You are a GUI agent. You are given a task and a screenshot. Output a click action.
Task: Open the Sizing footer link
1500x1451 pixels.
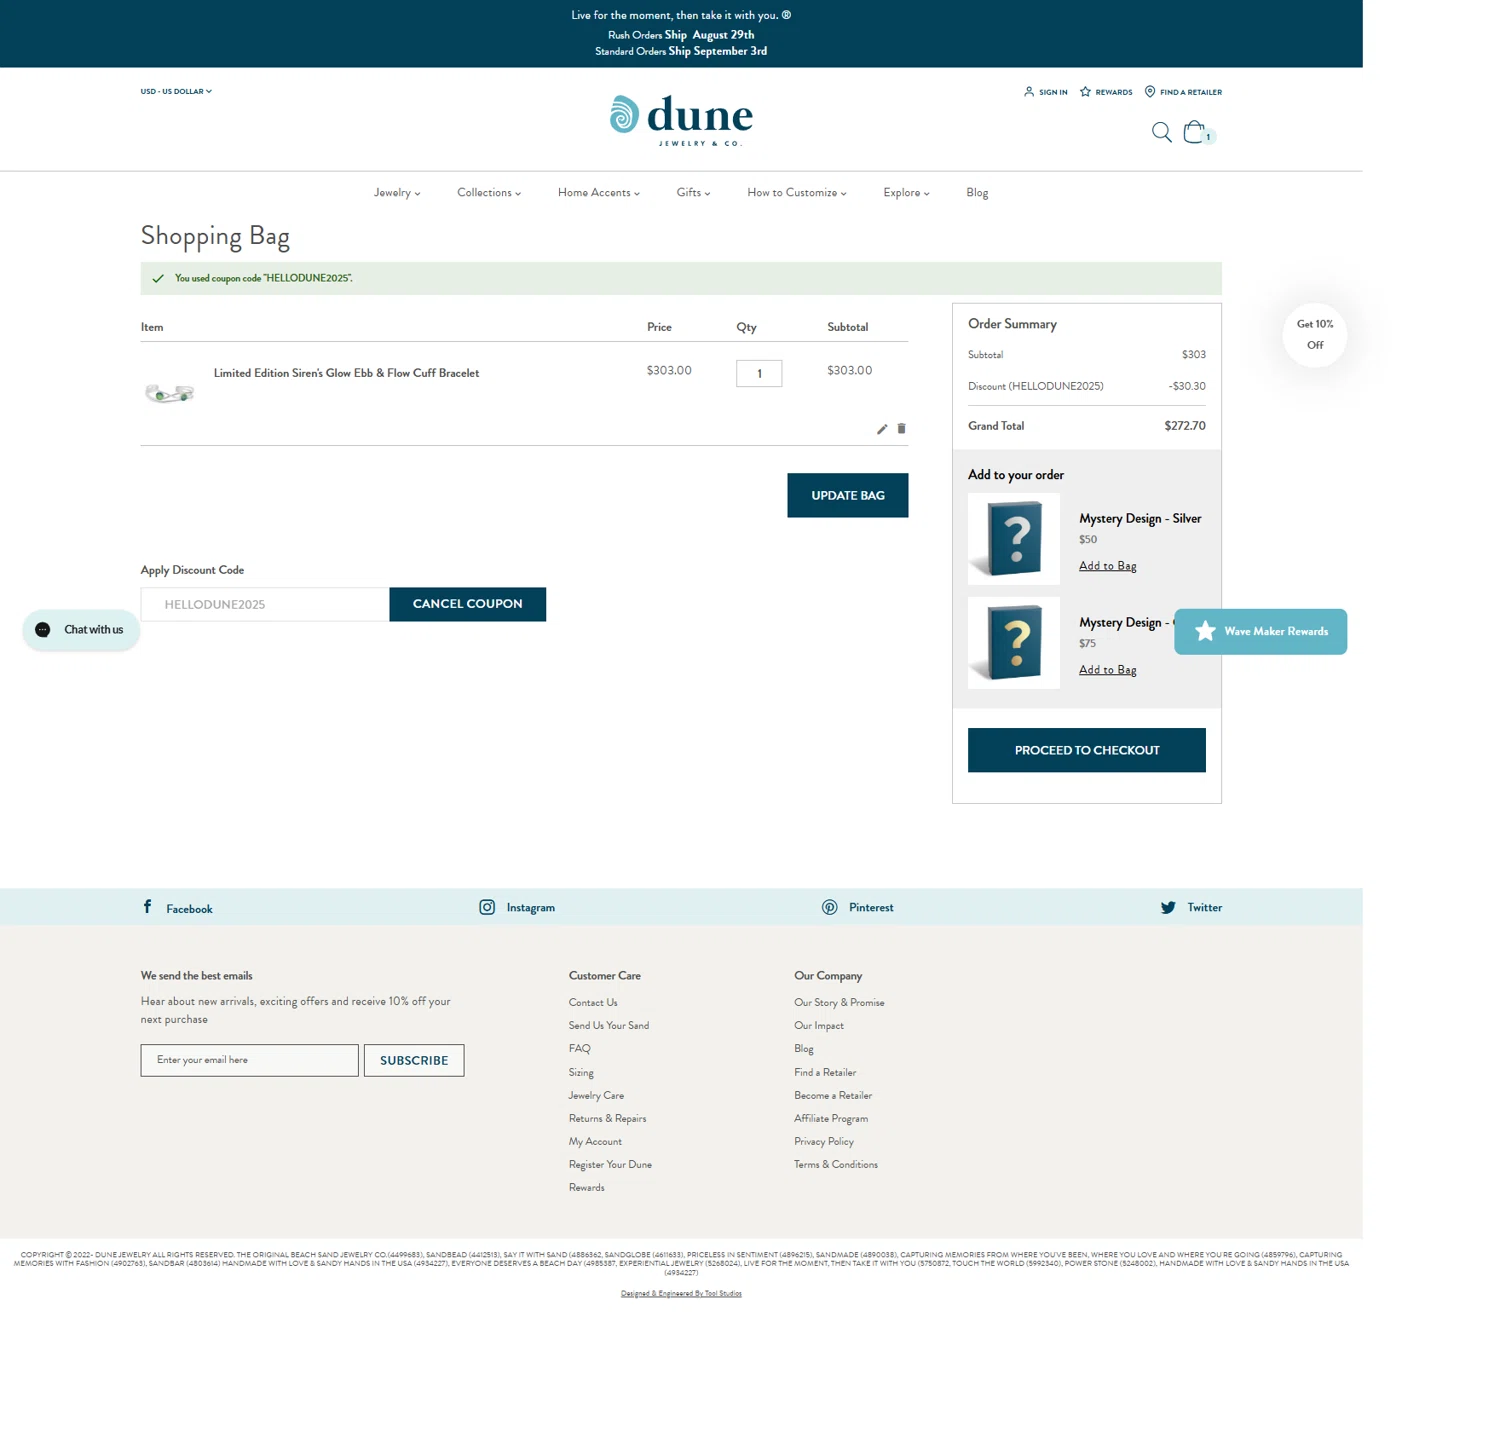point(581,1072)
